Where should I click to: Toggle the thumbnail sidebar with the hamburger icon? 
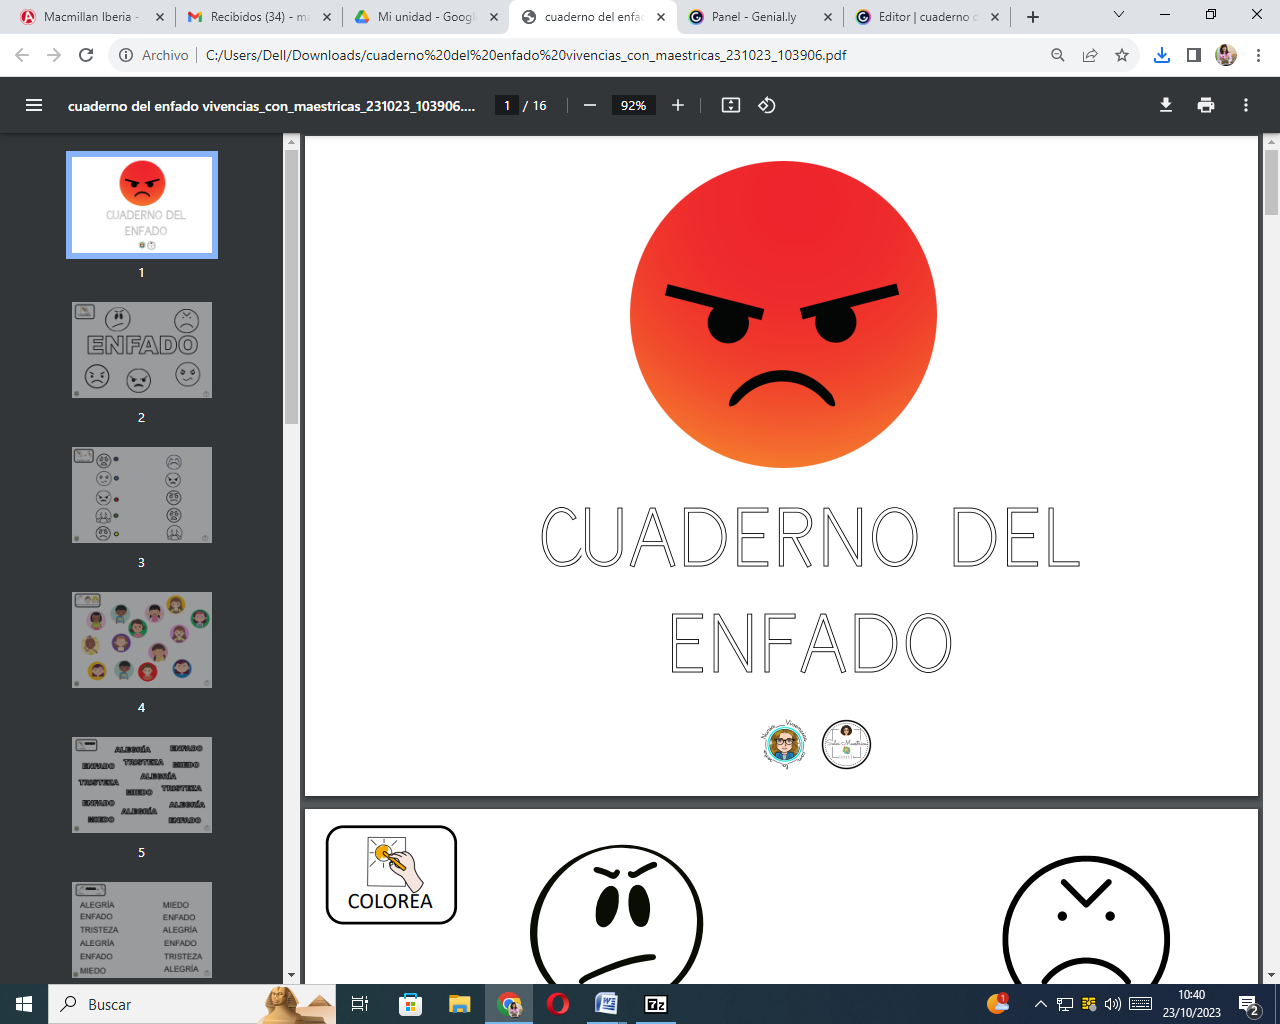33,104
